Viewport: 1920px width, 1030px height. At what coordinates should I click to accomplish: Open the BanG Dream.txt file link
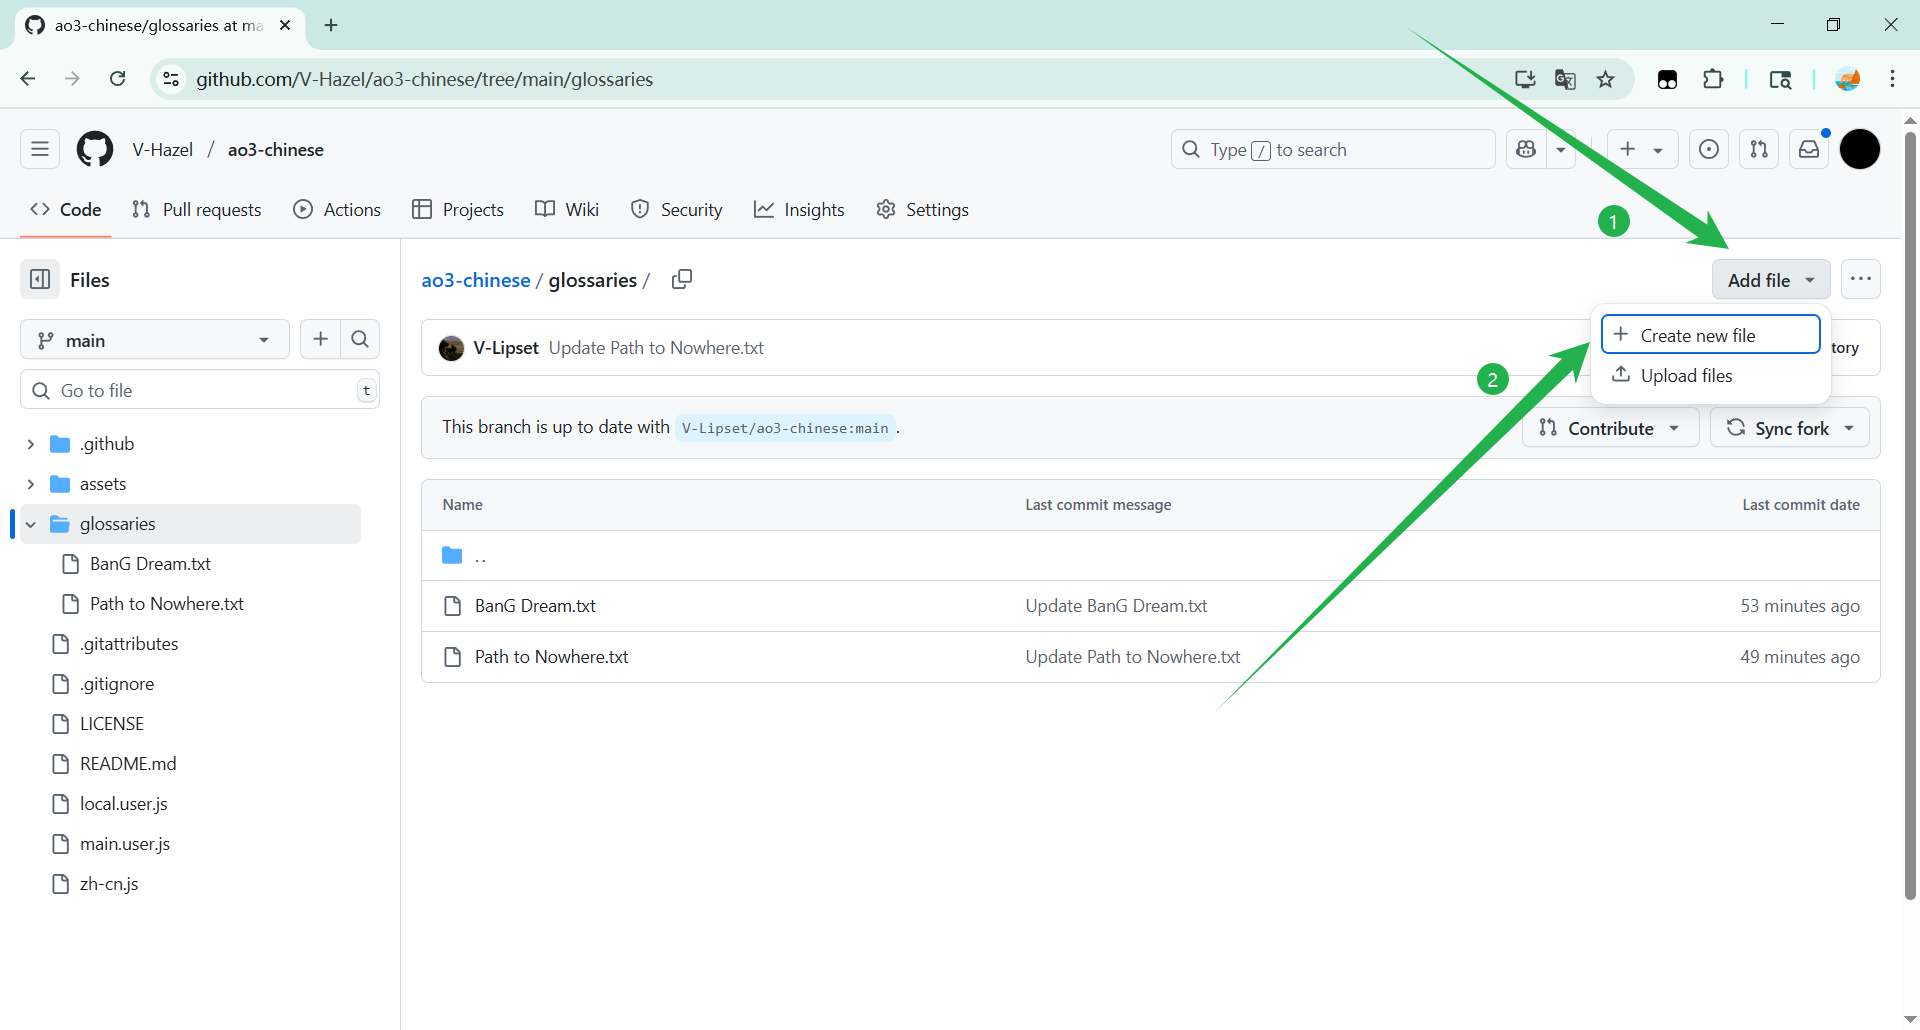[x=535, y=606]
